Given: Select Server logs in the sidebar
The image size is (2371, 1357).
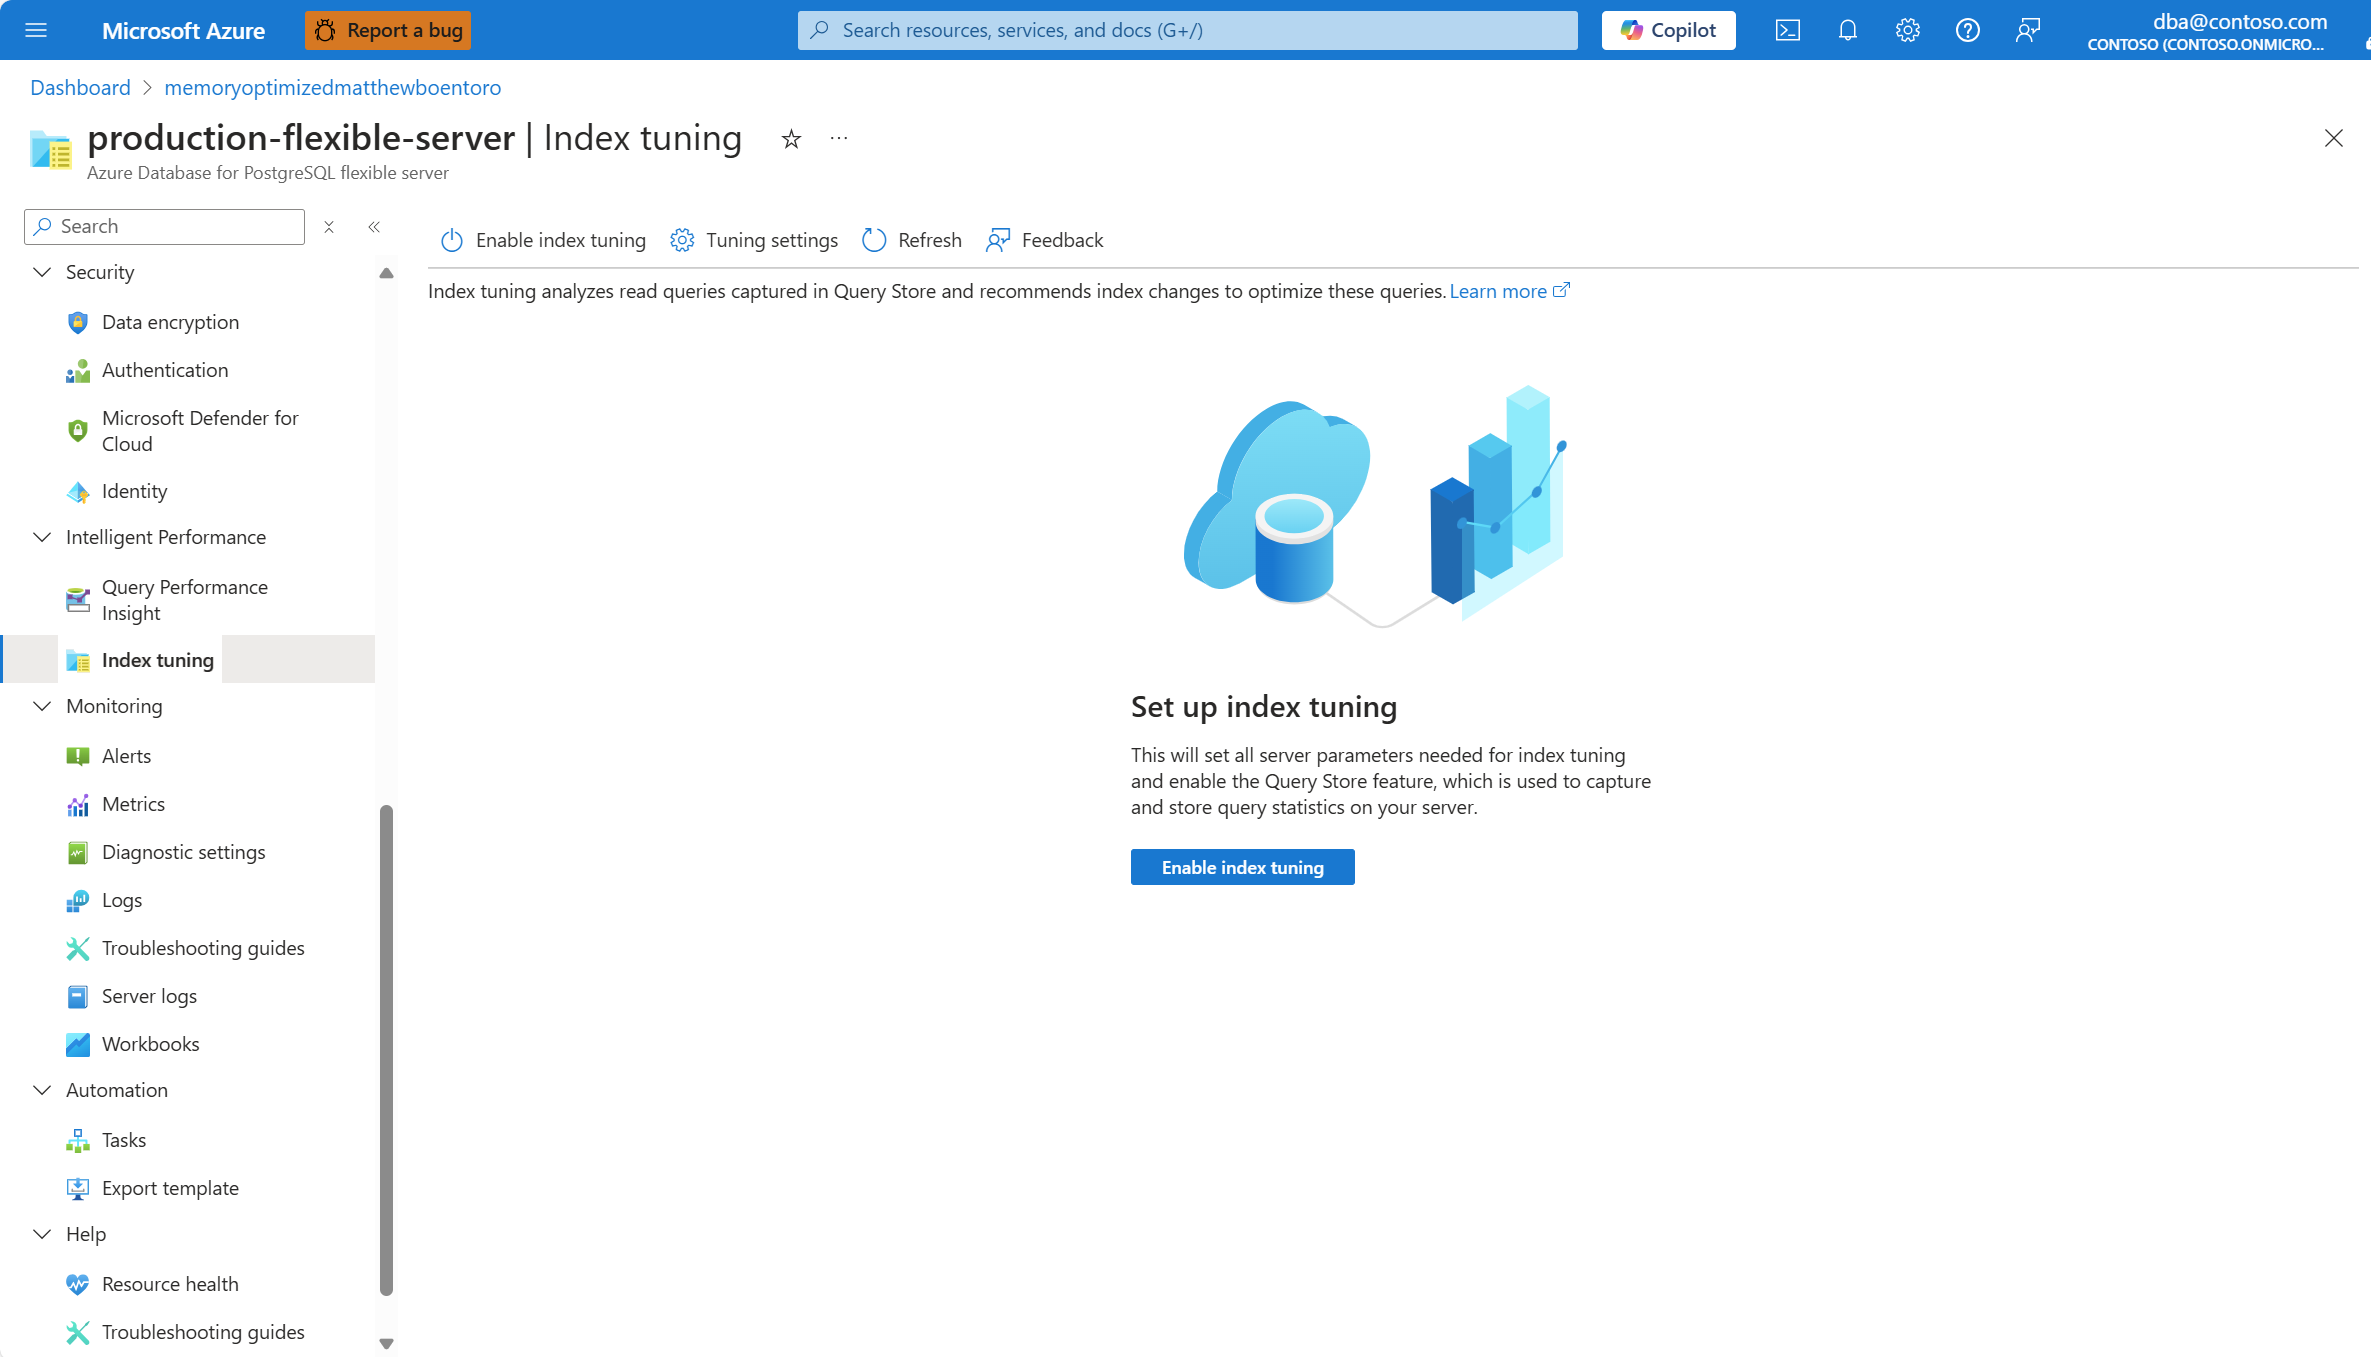Looking at the screenshot, I should [x=149, y=996].
